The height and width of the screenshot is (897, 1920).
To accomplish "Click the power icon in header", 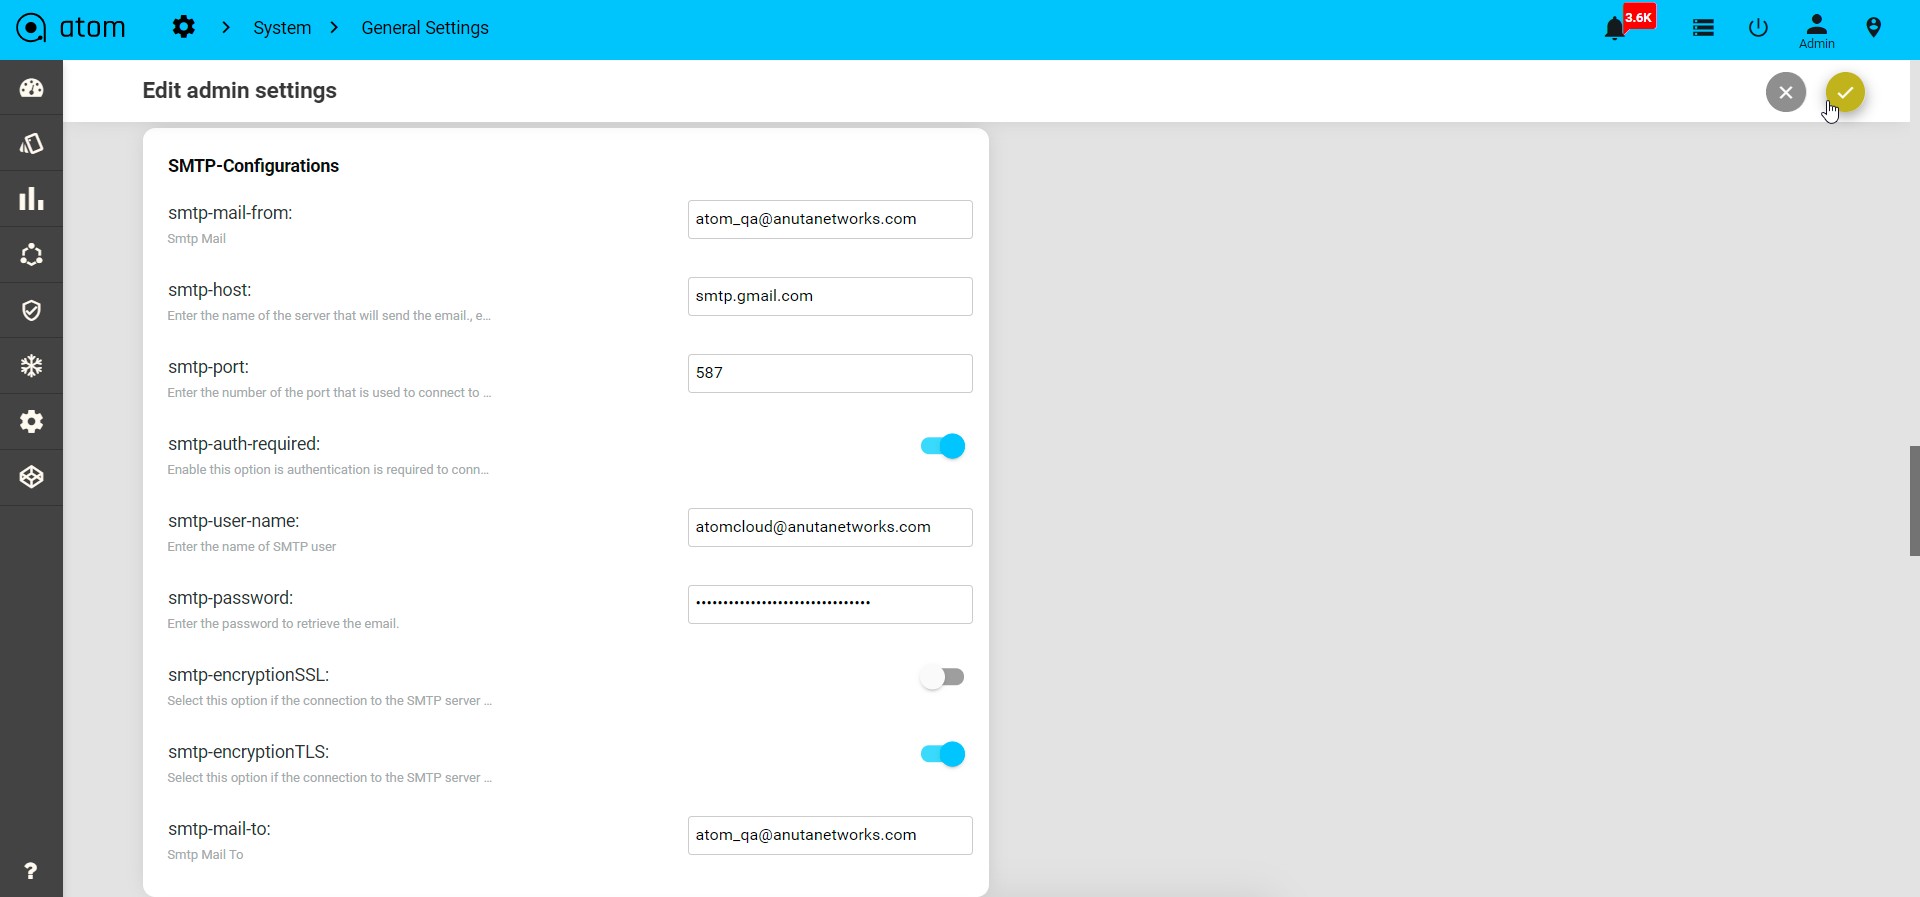I will click(1759, 28).
